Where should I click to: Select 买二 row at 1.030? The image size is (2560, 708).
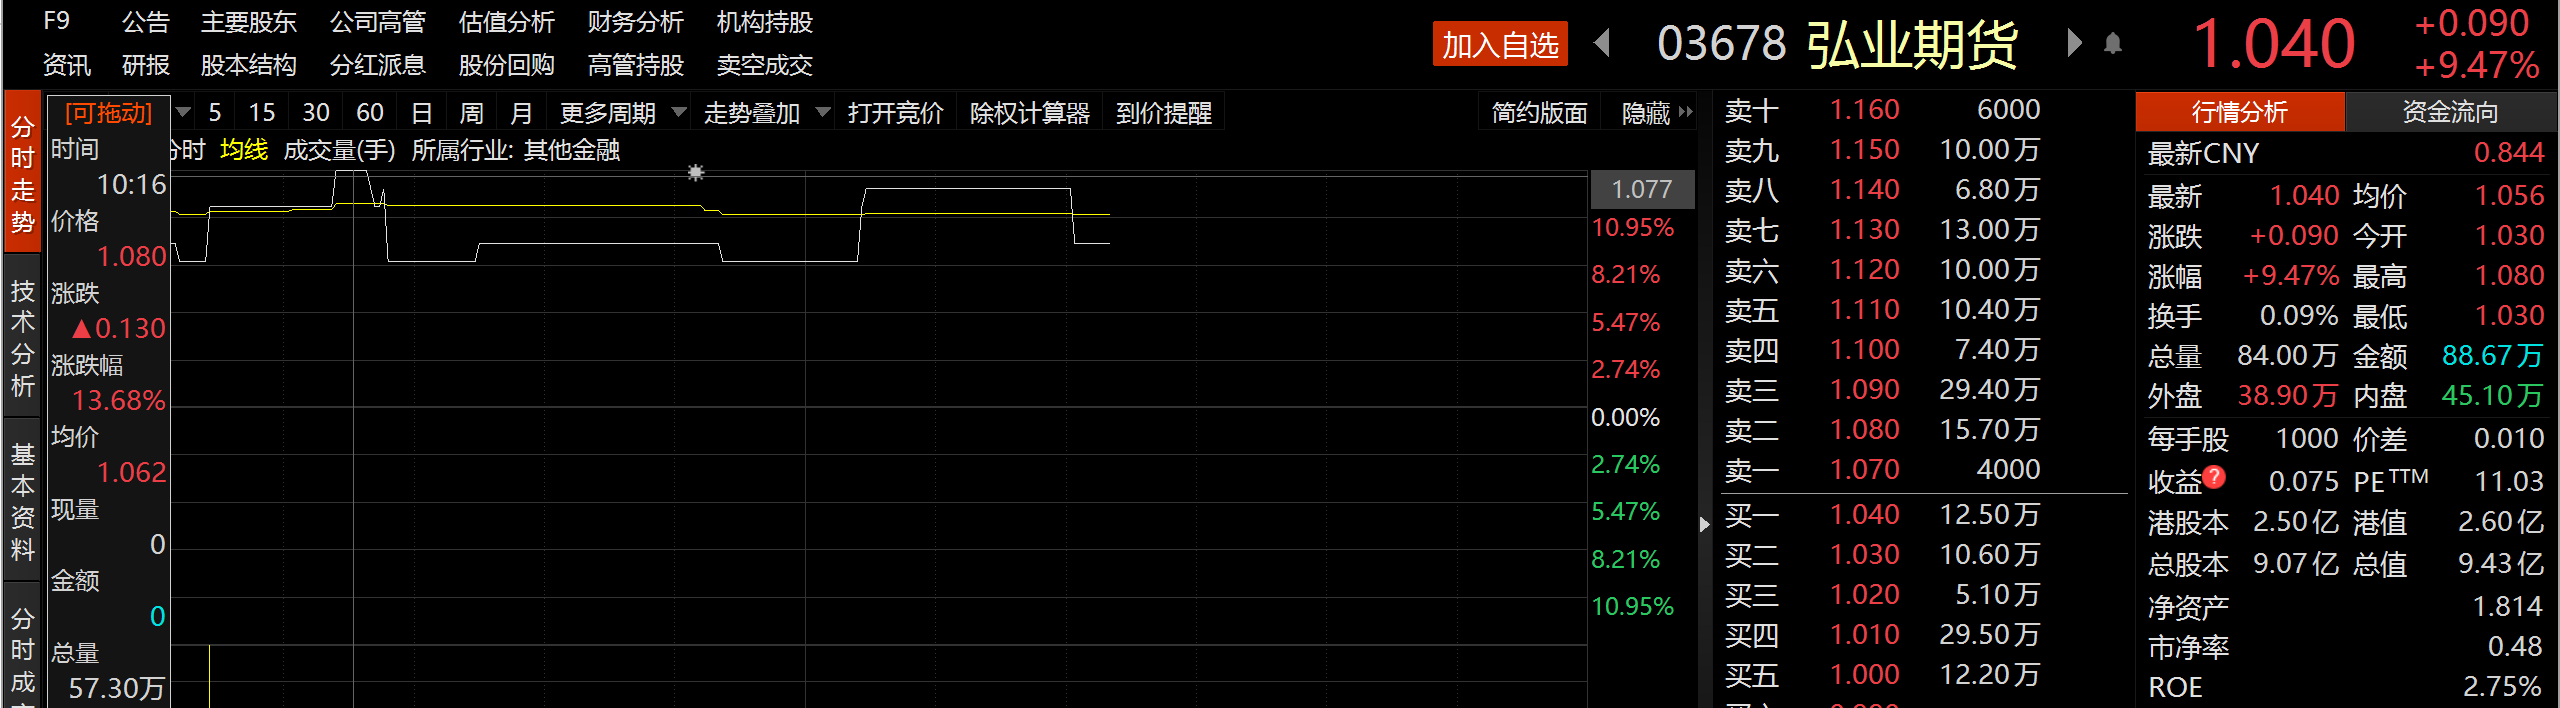pos(1883,555)
